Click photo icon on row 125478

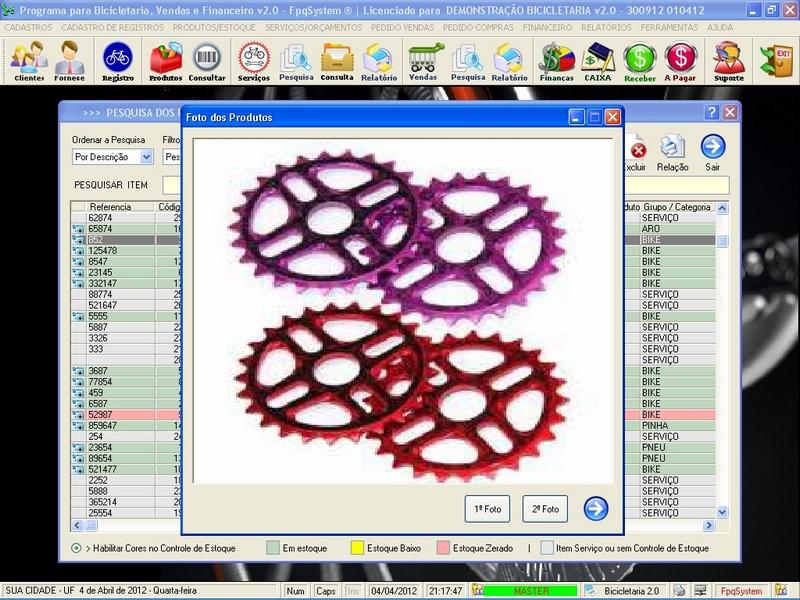tap(78, 251)
